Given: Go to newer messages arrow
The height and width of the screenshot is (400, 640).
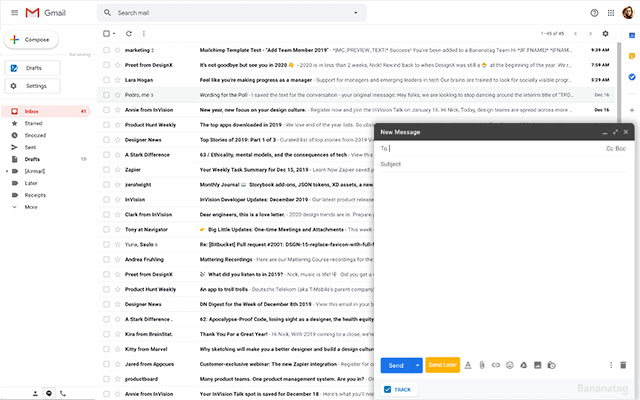Looking at the screenshot, I should (576, 33).
